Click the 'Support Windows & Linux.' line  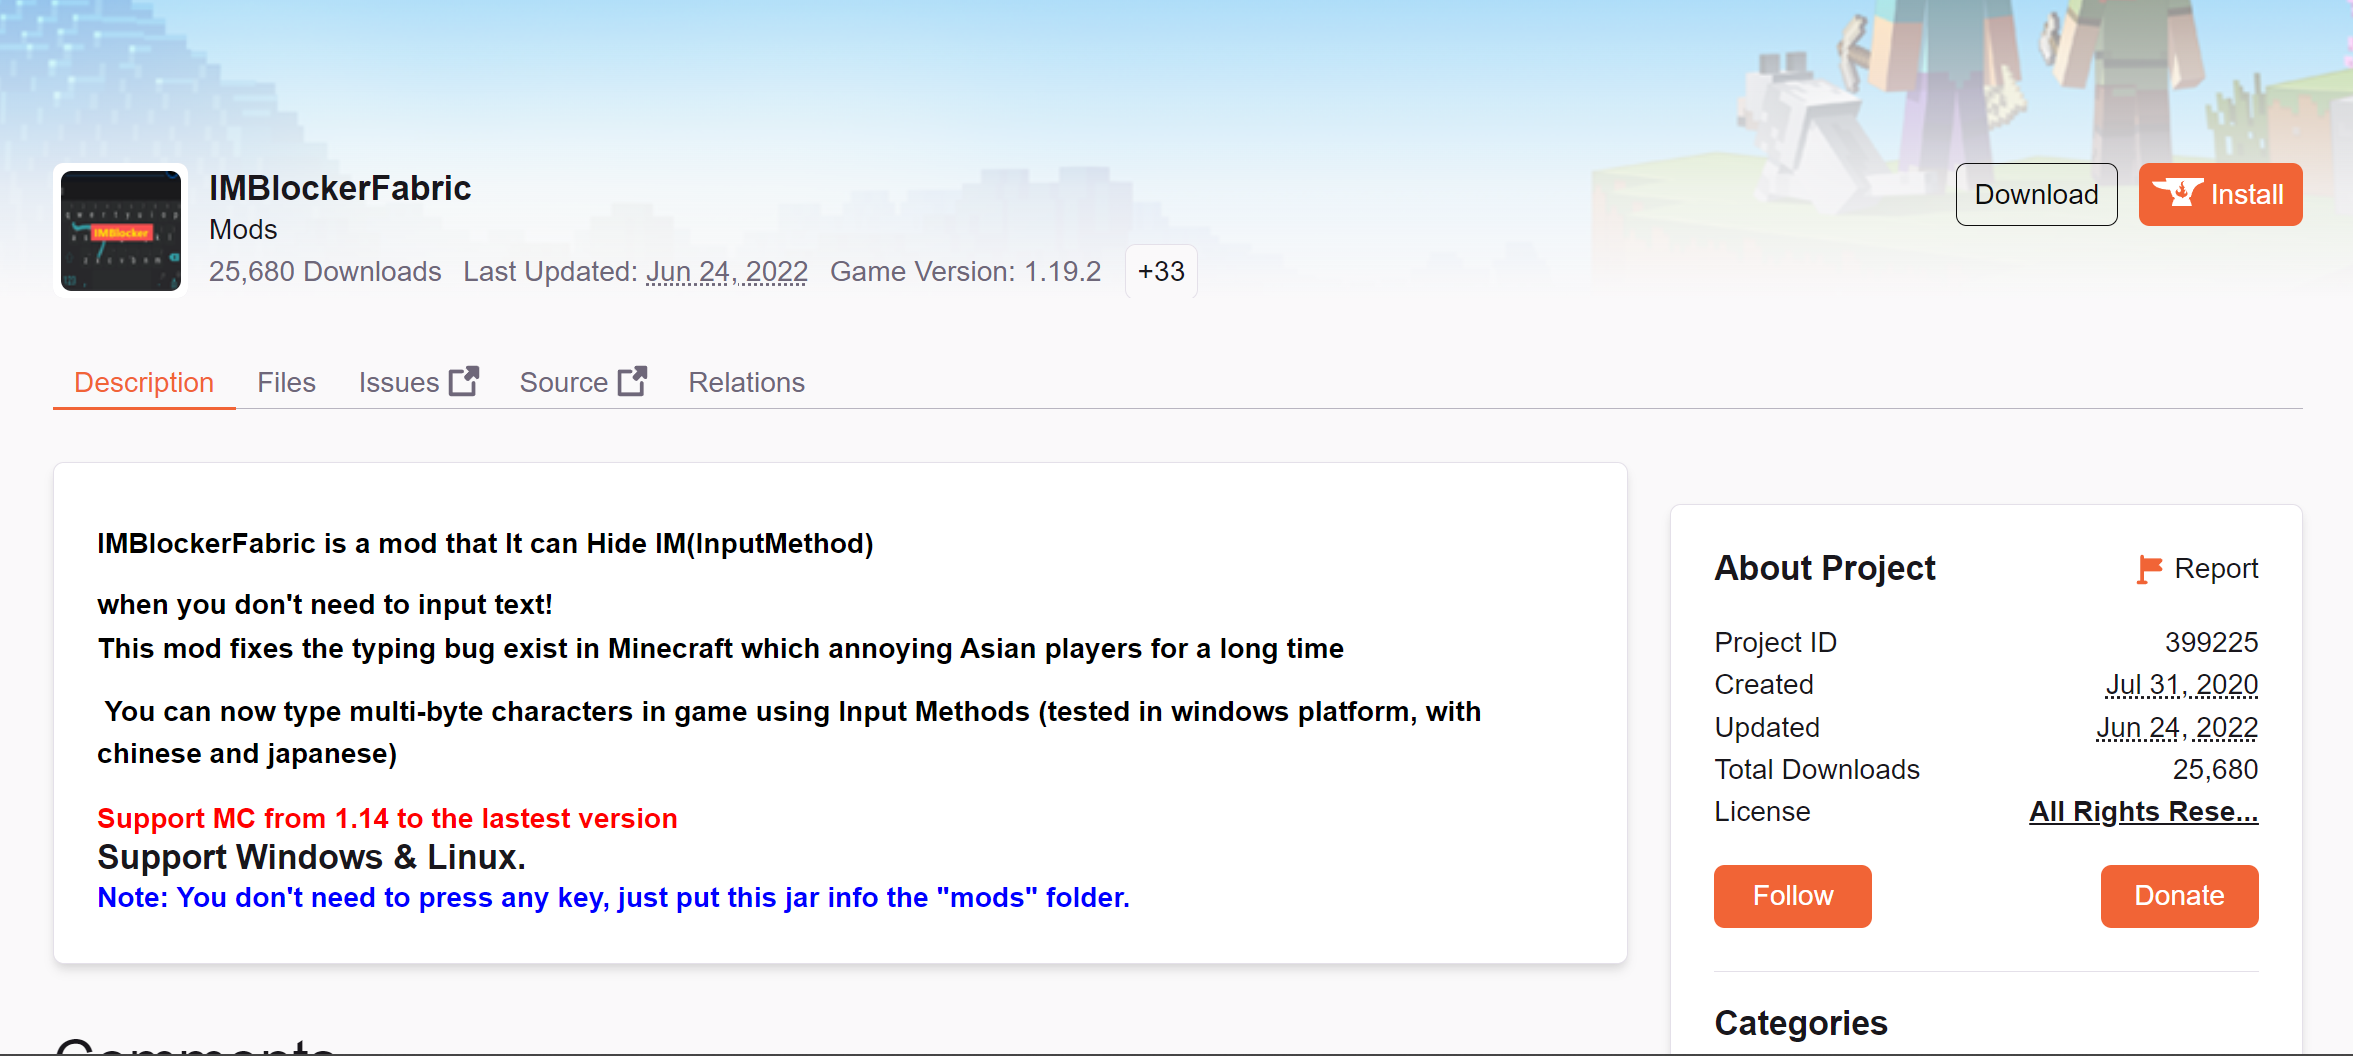click(311, 857)
